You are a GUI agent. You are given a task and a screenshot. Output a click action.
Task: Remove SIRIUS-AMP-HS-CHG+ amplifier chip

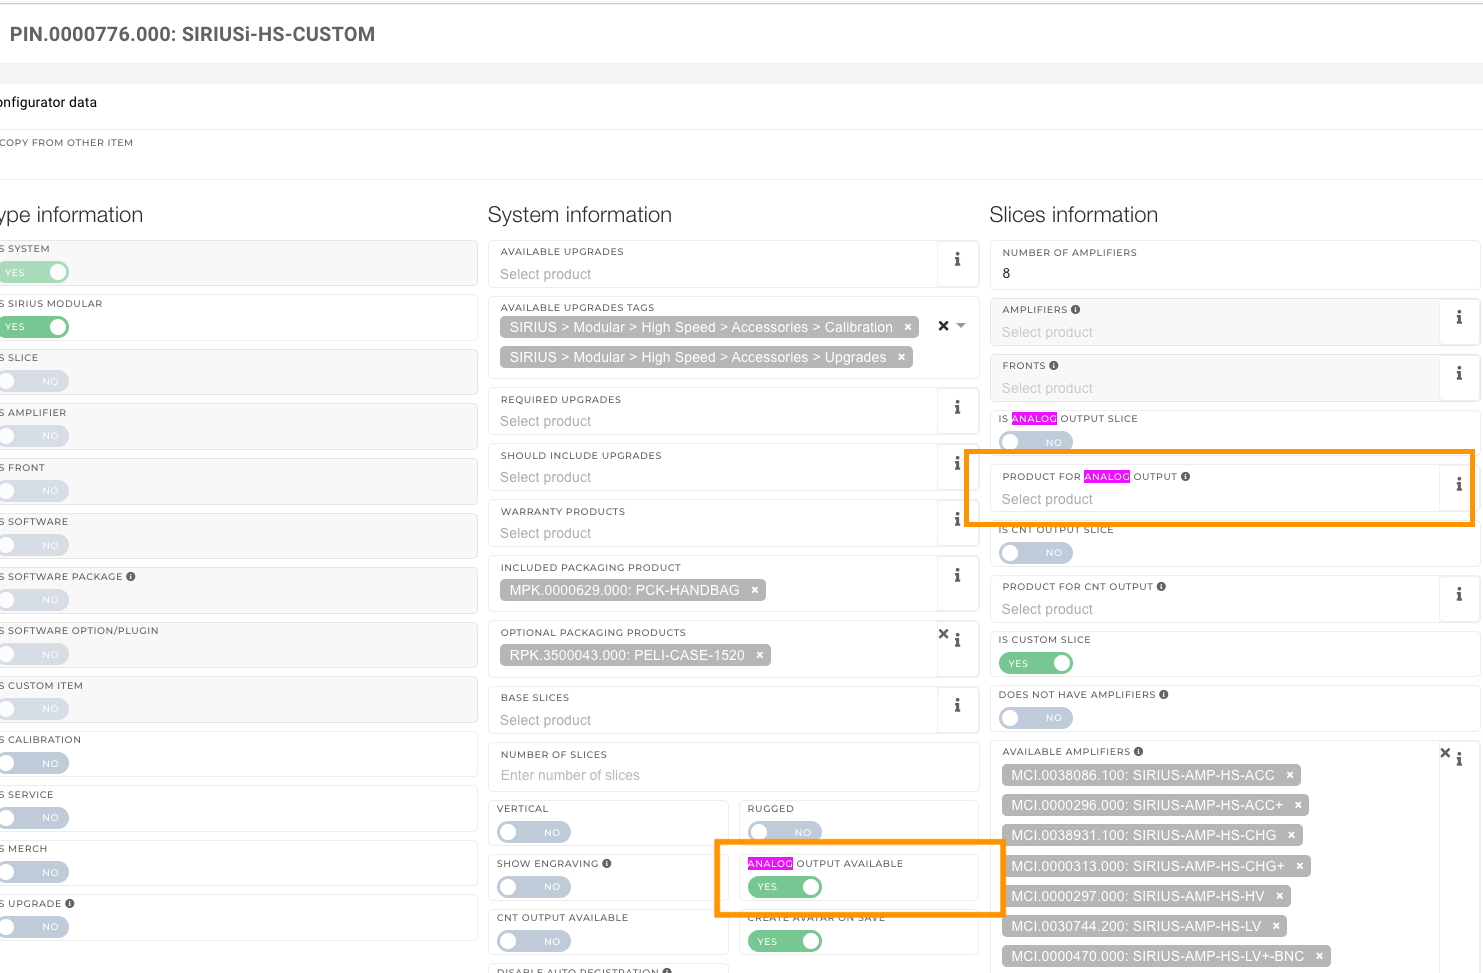click(x=1300, y=866)
